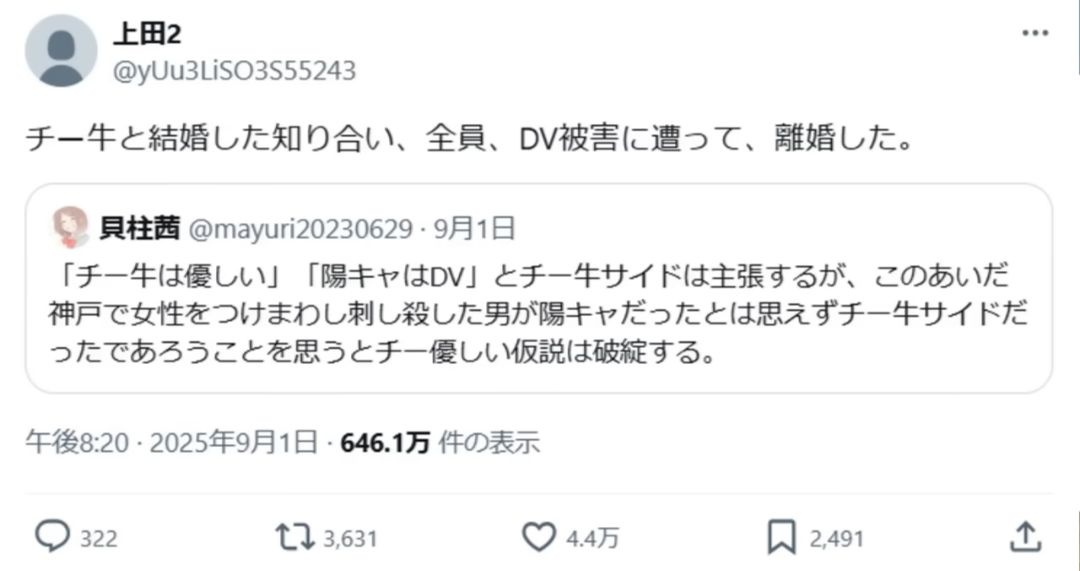Bookmark the post with bookmark icon
This screenshot has height=571, width=1080.
(782, 537)
